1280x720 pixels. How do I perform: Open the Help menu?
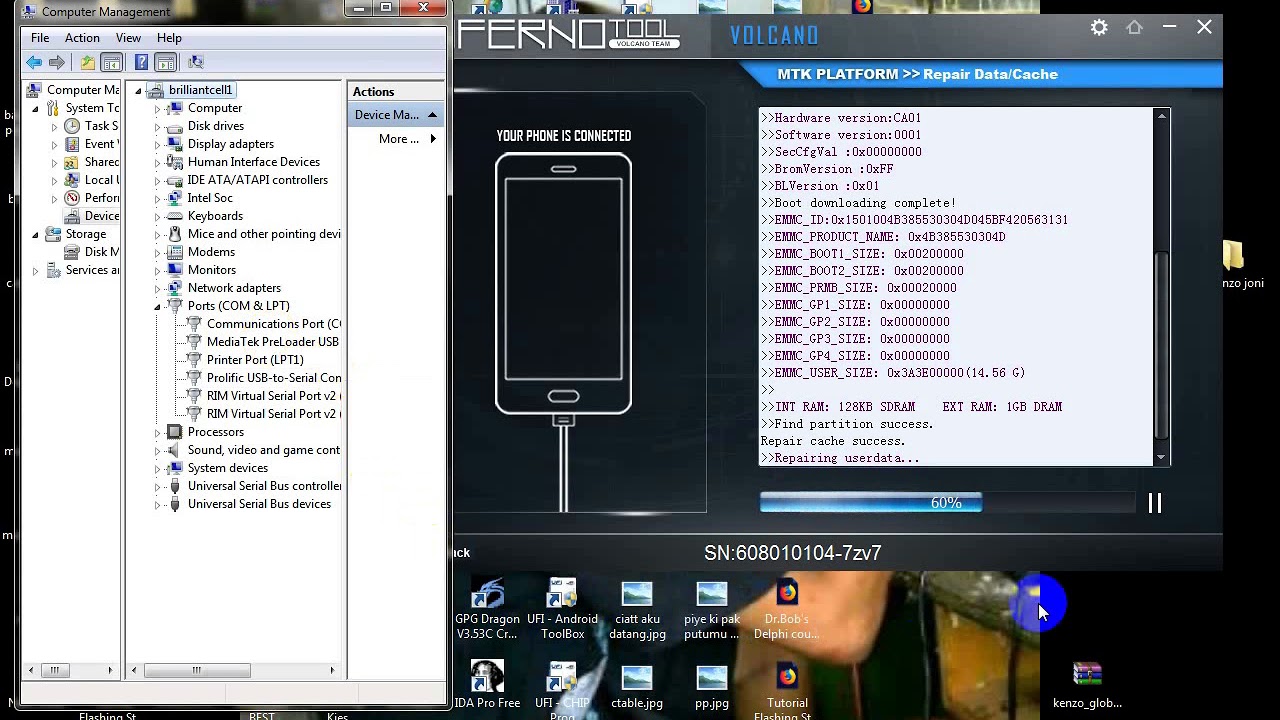point(169,38)
